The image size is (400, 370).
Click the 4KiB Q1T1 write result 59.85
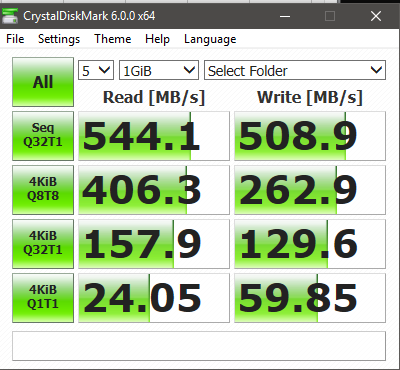click(x=310, y=298)
